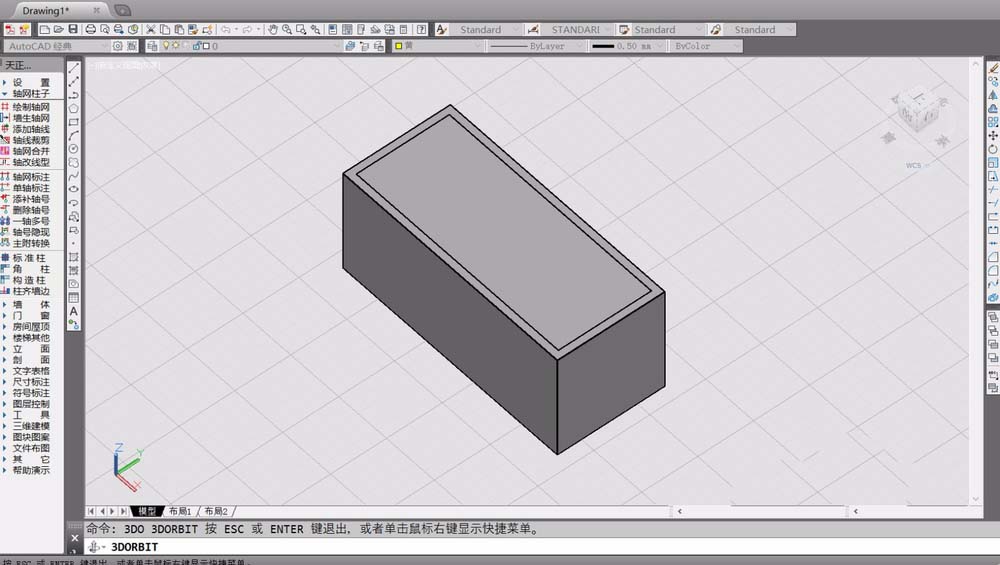Screen dimensions: 1000x565
Task: Click the Undo arrow icon
Action: (x=225, y=29)
